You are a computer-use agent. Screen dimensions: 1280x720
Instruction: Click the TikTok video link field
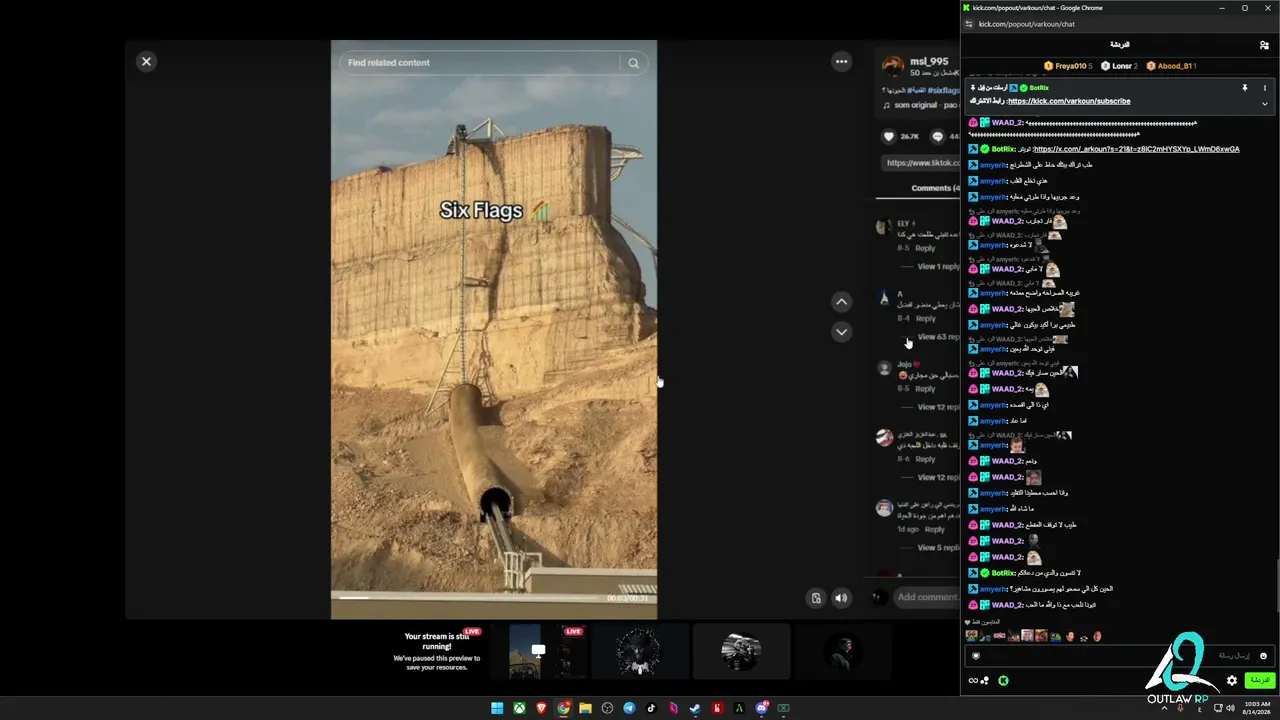coord(920,162)
